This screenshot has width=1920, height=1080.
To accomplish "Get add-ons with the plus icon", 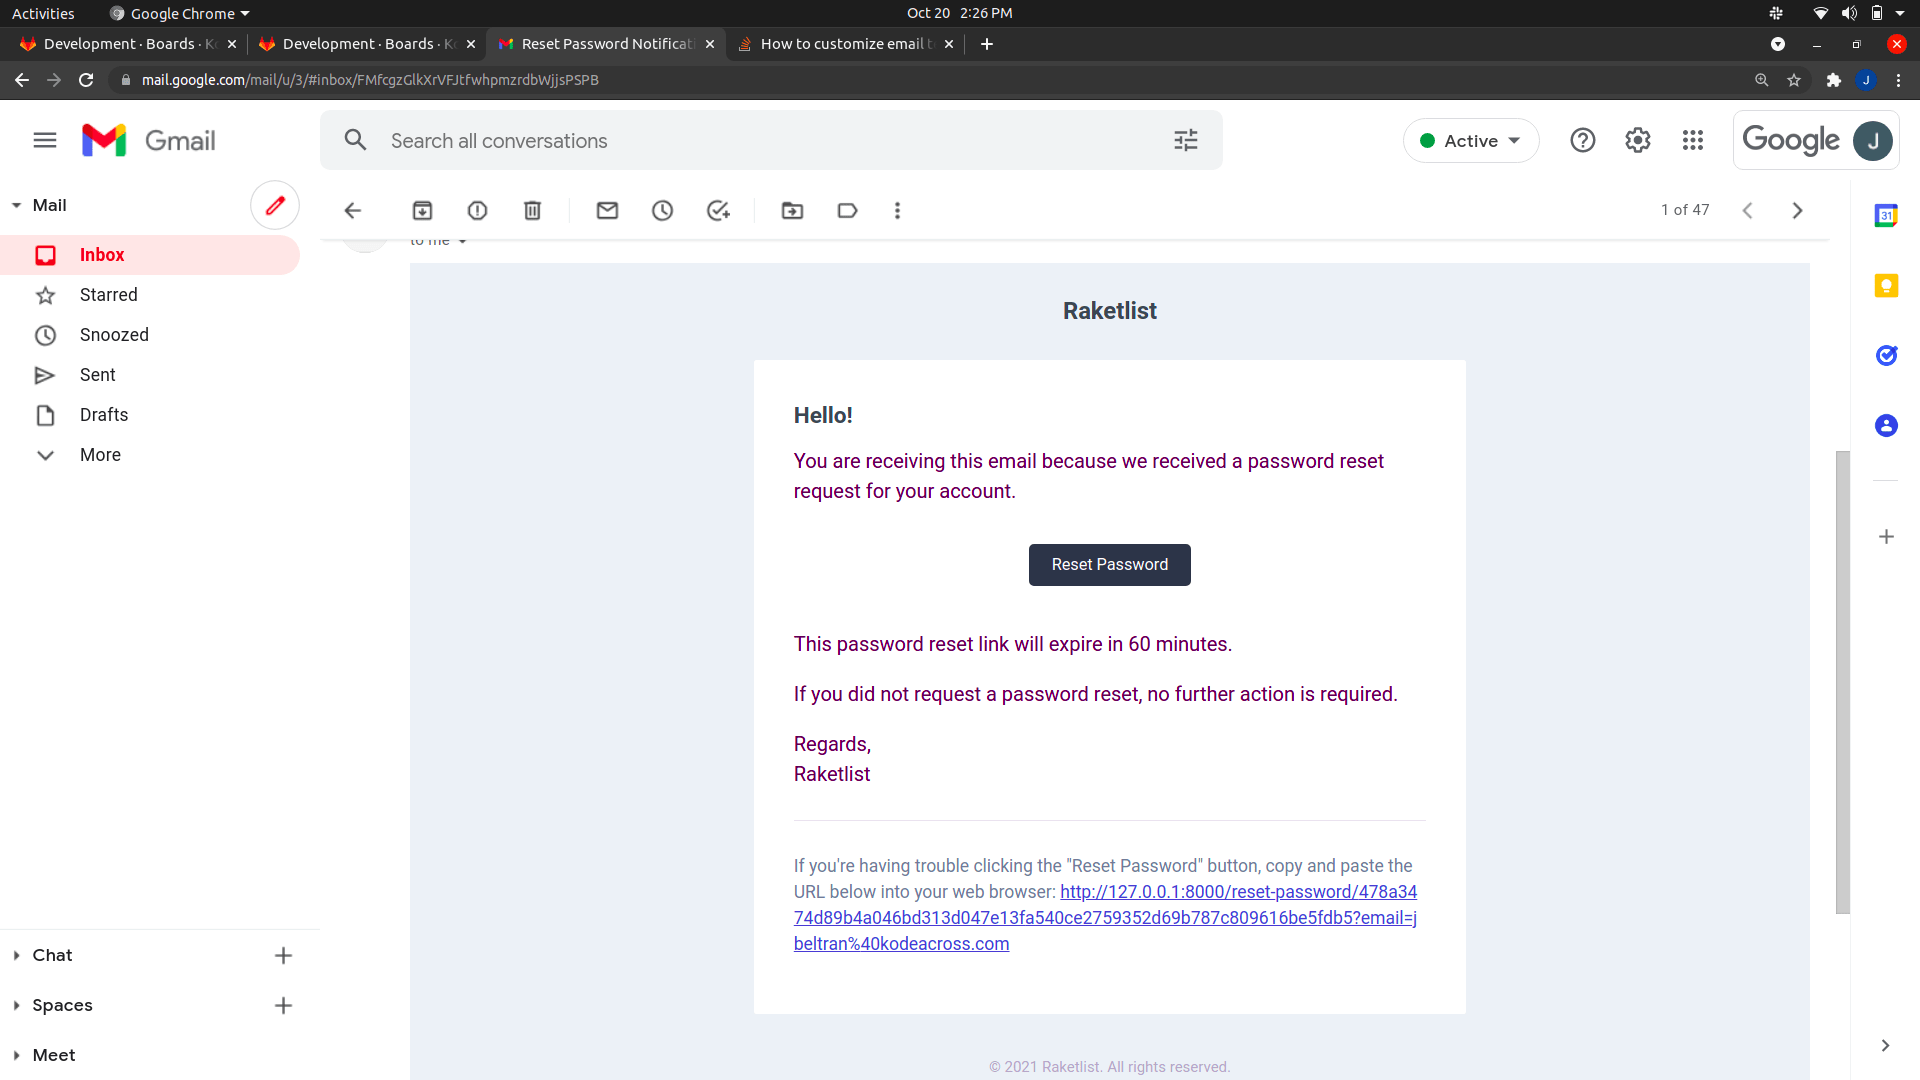I will pyautogui.click(x=1886, y=537).
